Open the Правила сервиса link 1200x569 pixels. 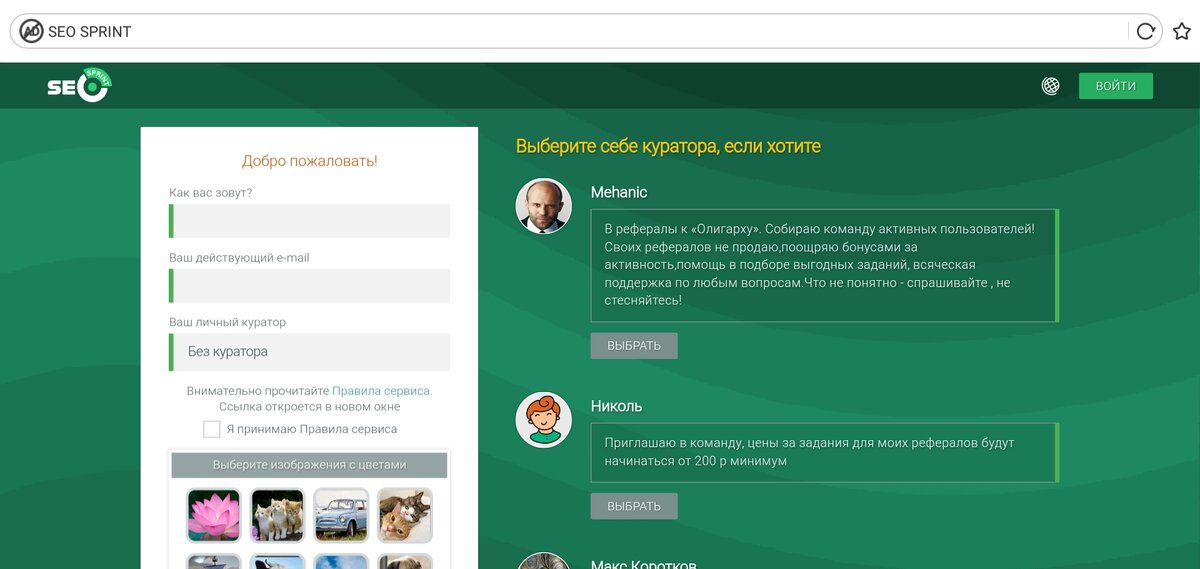(x=381, y=391)
